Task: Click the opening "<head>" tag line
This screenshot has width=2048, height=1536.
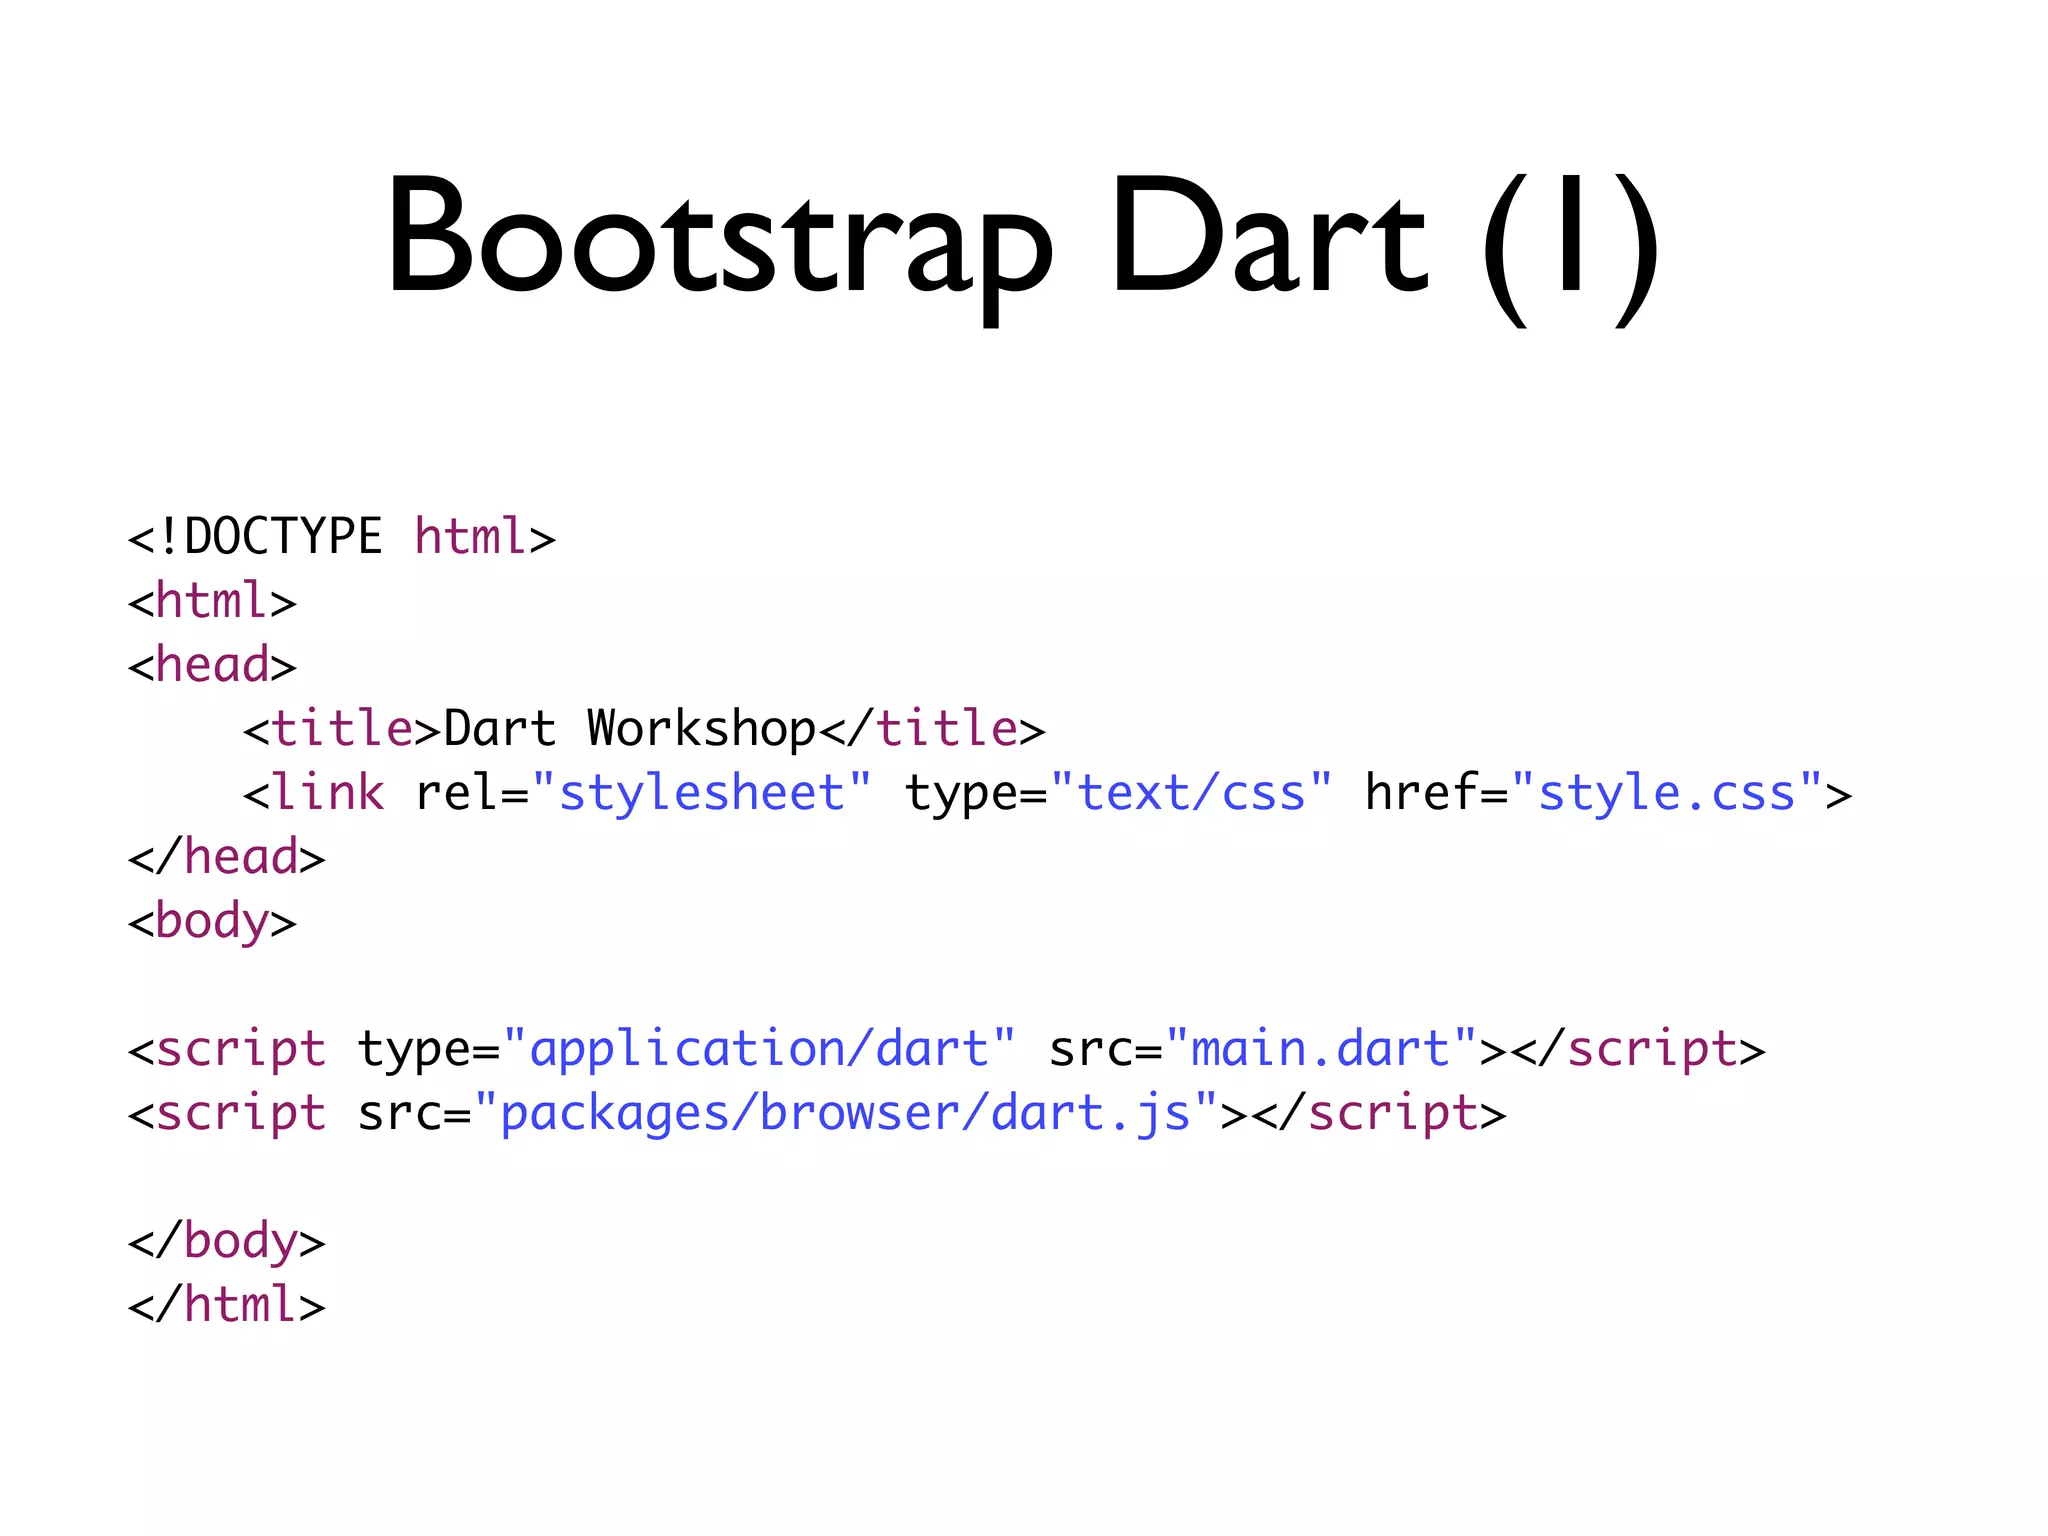Action: (x=212, y=665)
